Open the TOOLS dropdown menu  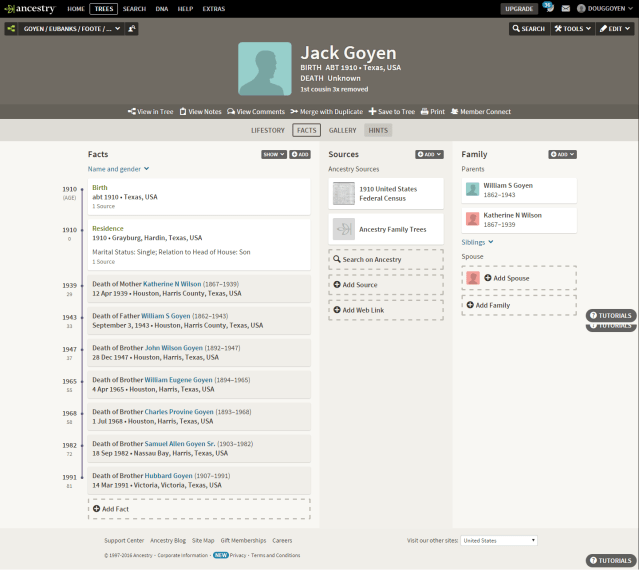click(x=573, y=29)
